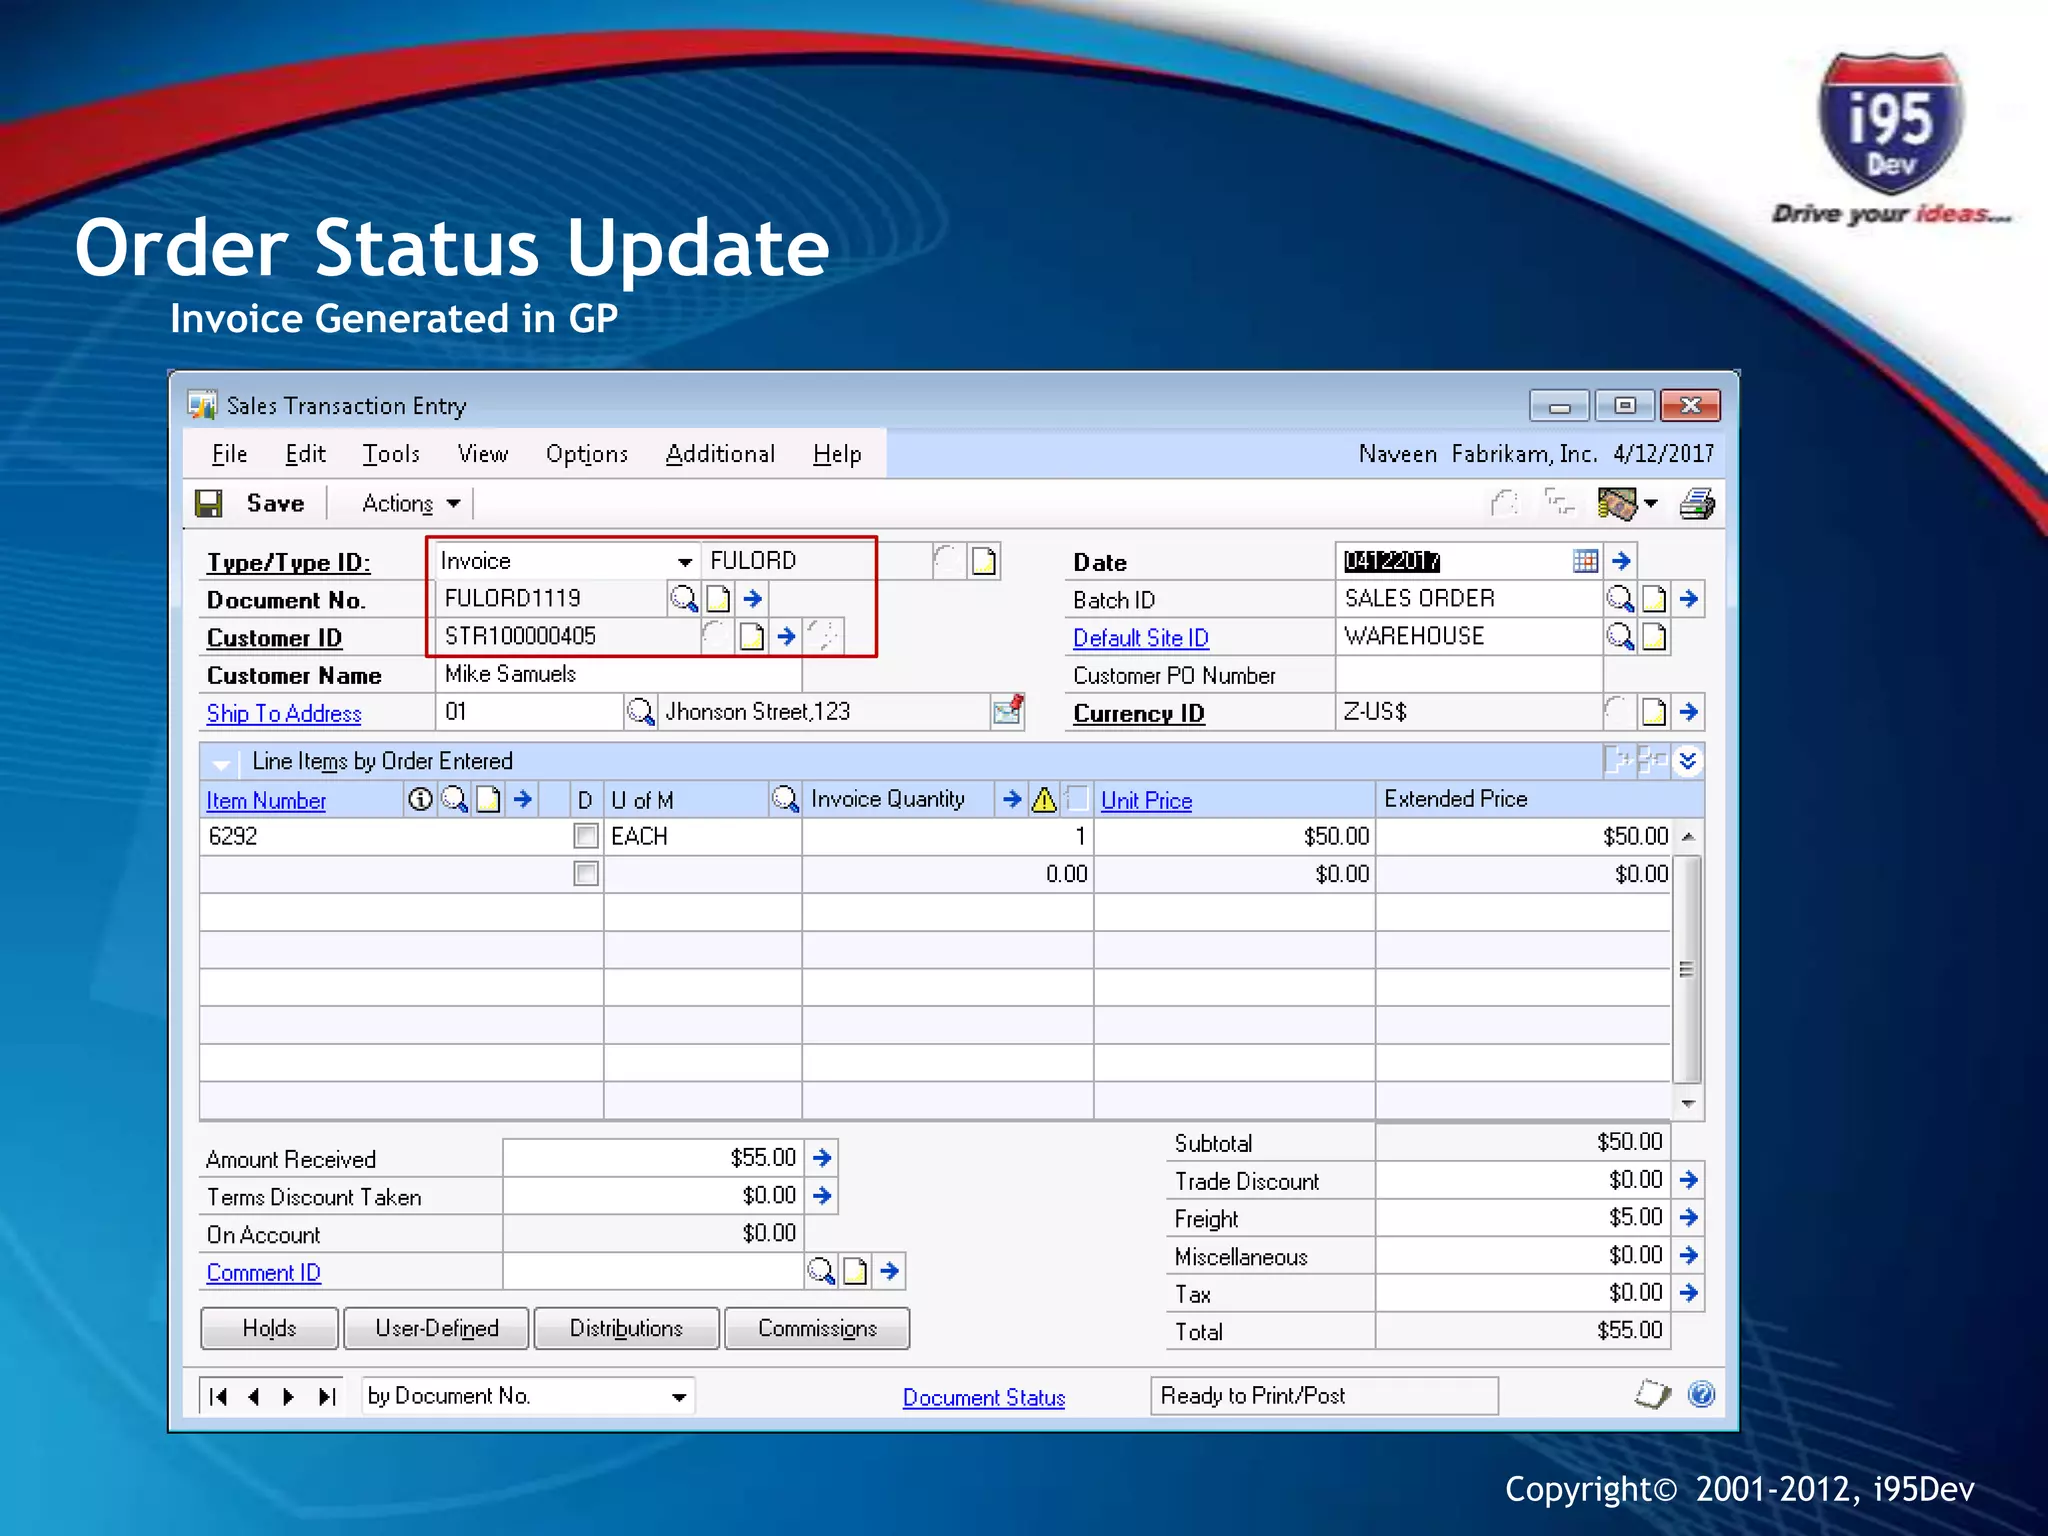This screenshot has height=1536, width=2048.
Task: Click the Batch ID note icon
Action: coord(1654,599)
